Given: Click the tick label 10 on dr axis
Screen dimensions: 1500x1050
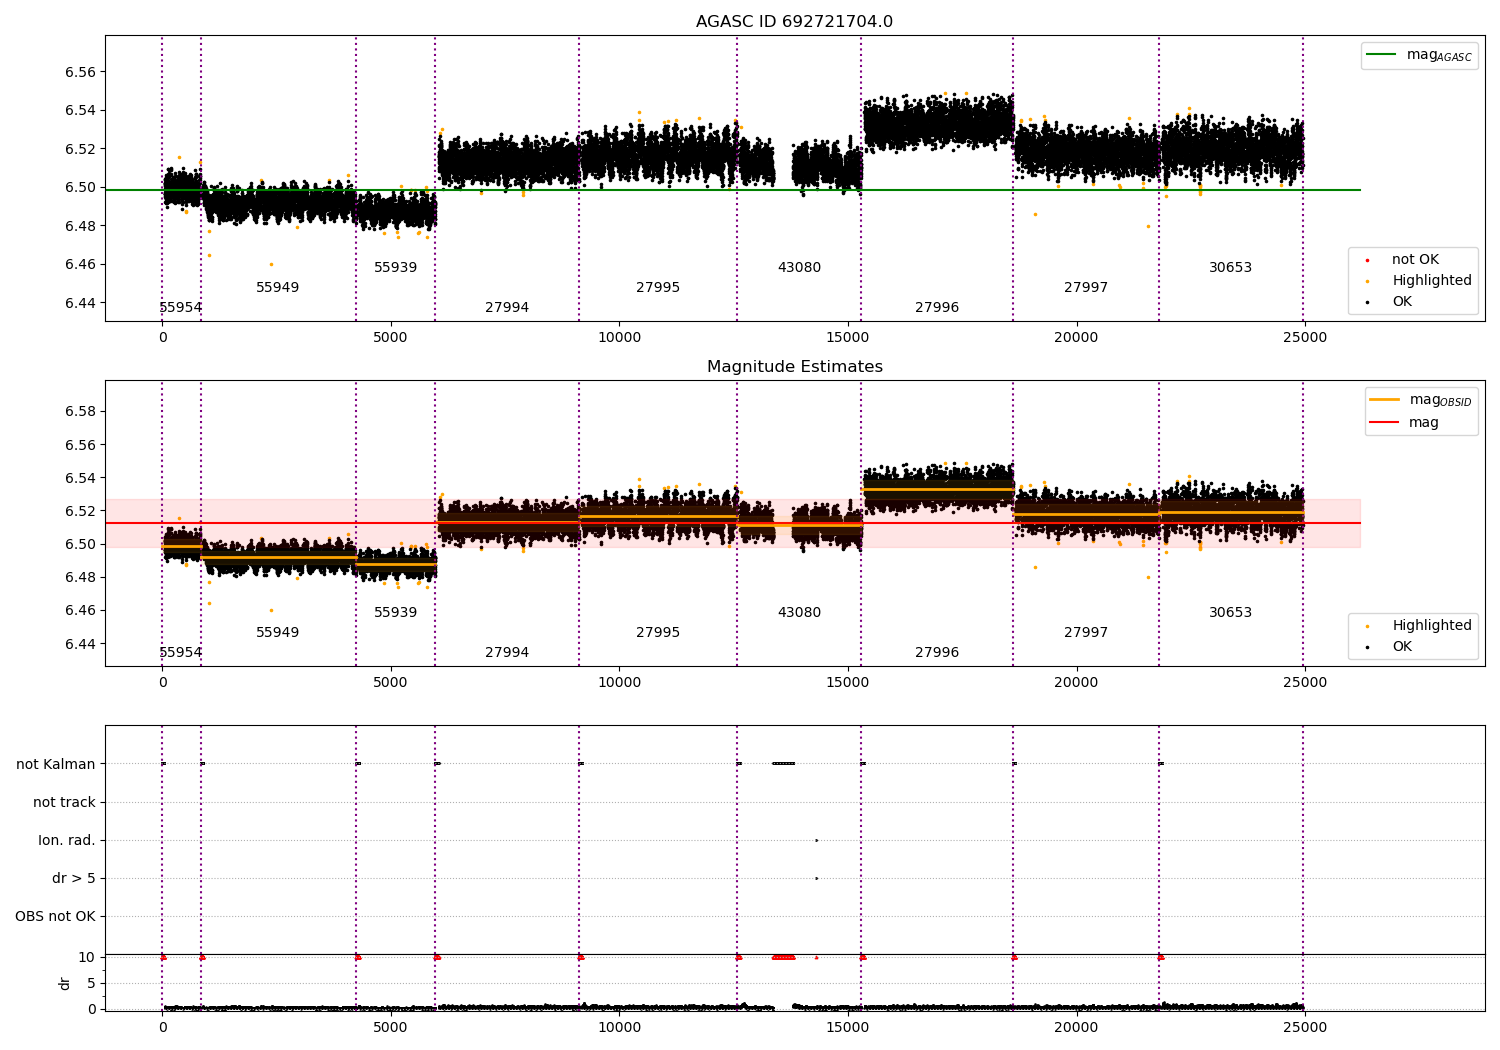Looking at the screenshot, I should 88,957.
